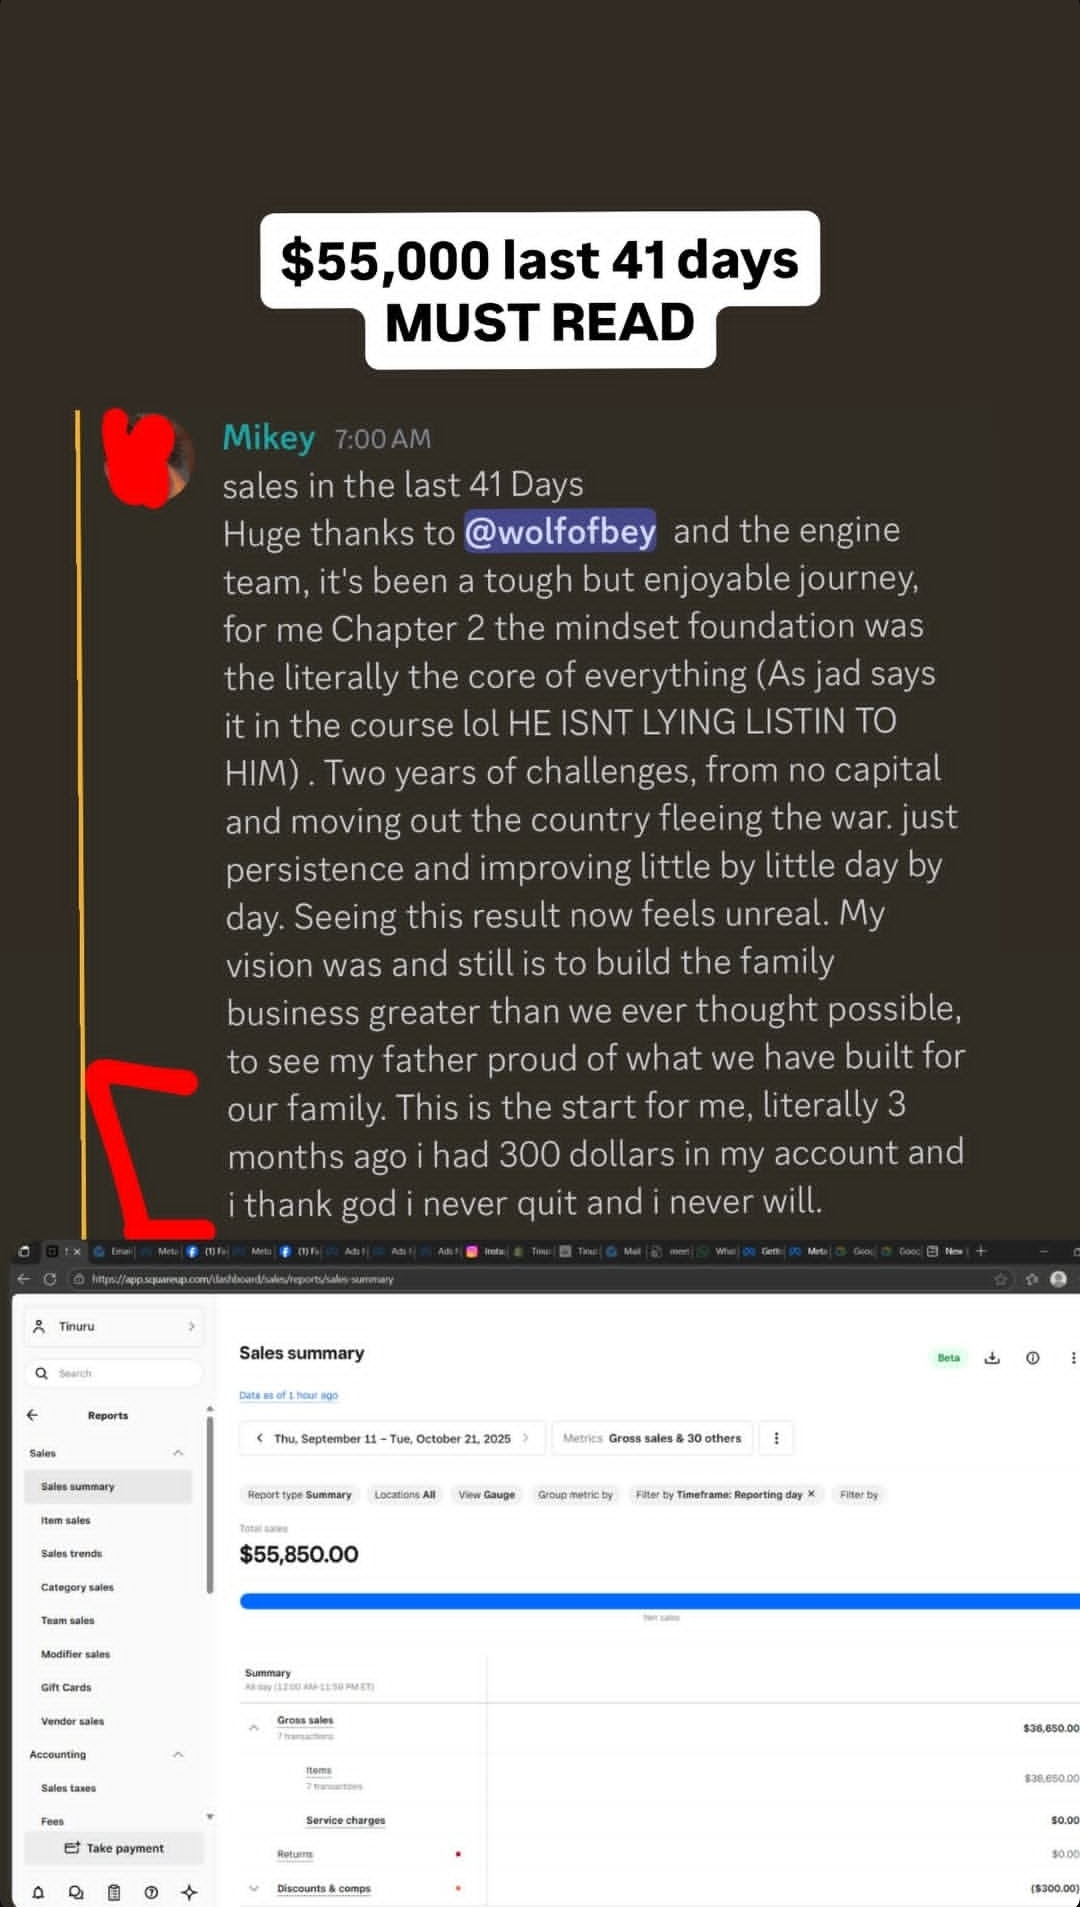1080x1907 pixels.
Task: Open messages chat icon in sidebar footer
Action: pyautogui.click(x=76, y=1892)
